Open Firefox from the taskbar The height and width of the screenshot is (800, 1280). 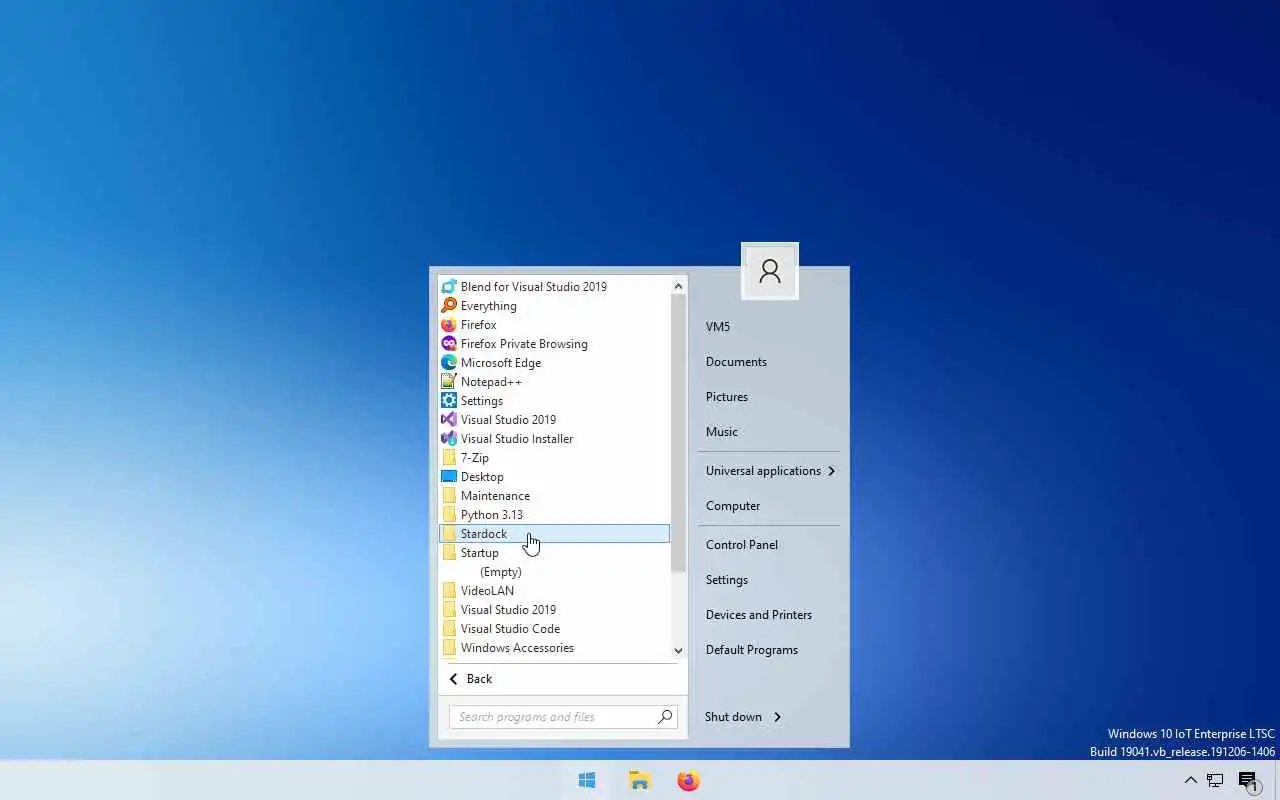pos(689,781)
